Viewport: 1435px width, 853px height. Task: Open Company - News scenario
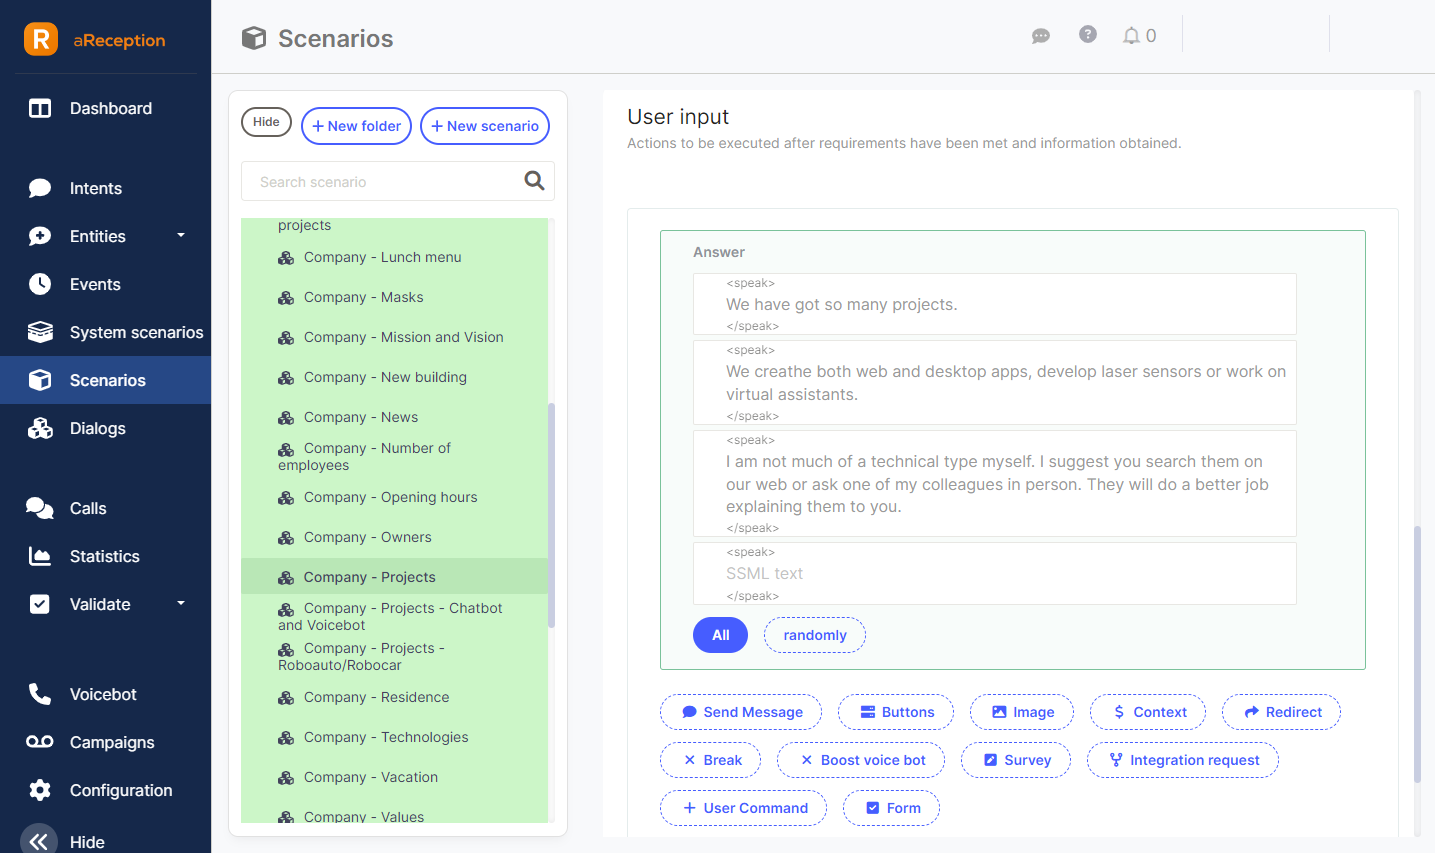tap(394, 418)
